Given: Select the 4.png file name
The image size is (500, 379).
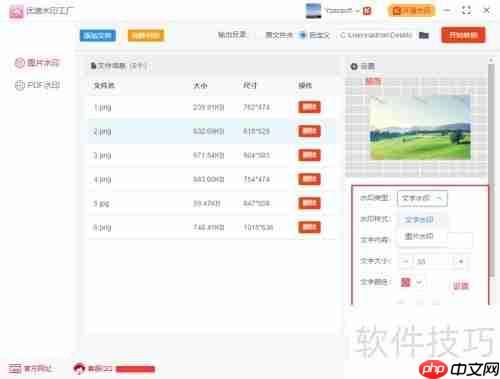Looking at the screenshot, I should point(102,180).
